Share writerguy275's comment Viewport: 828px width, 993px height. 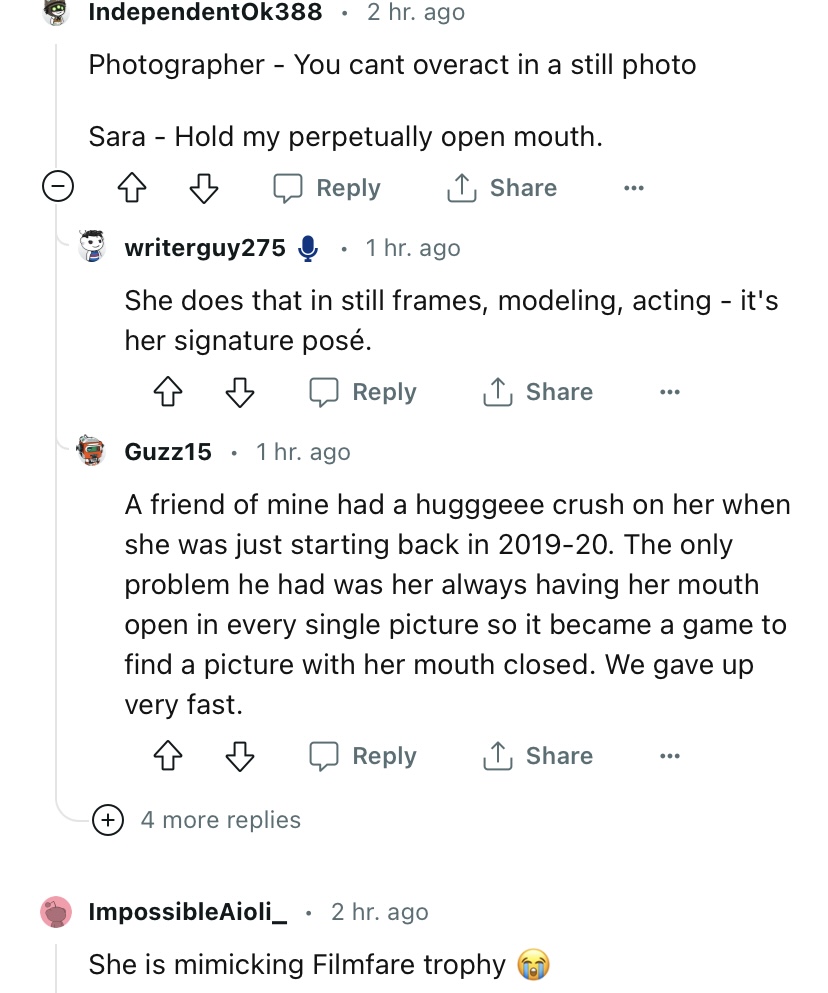[538, 392]
